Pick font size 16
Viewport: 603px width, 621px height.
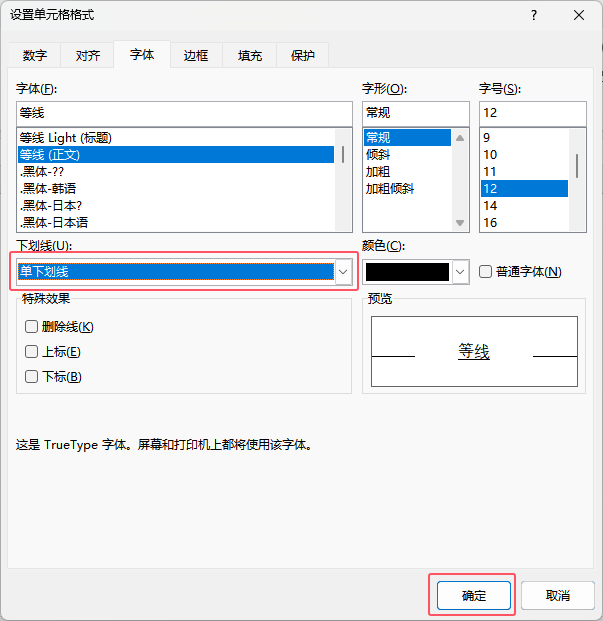pyautogui.click(x=524, y=223)
